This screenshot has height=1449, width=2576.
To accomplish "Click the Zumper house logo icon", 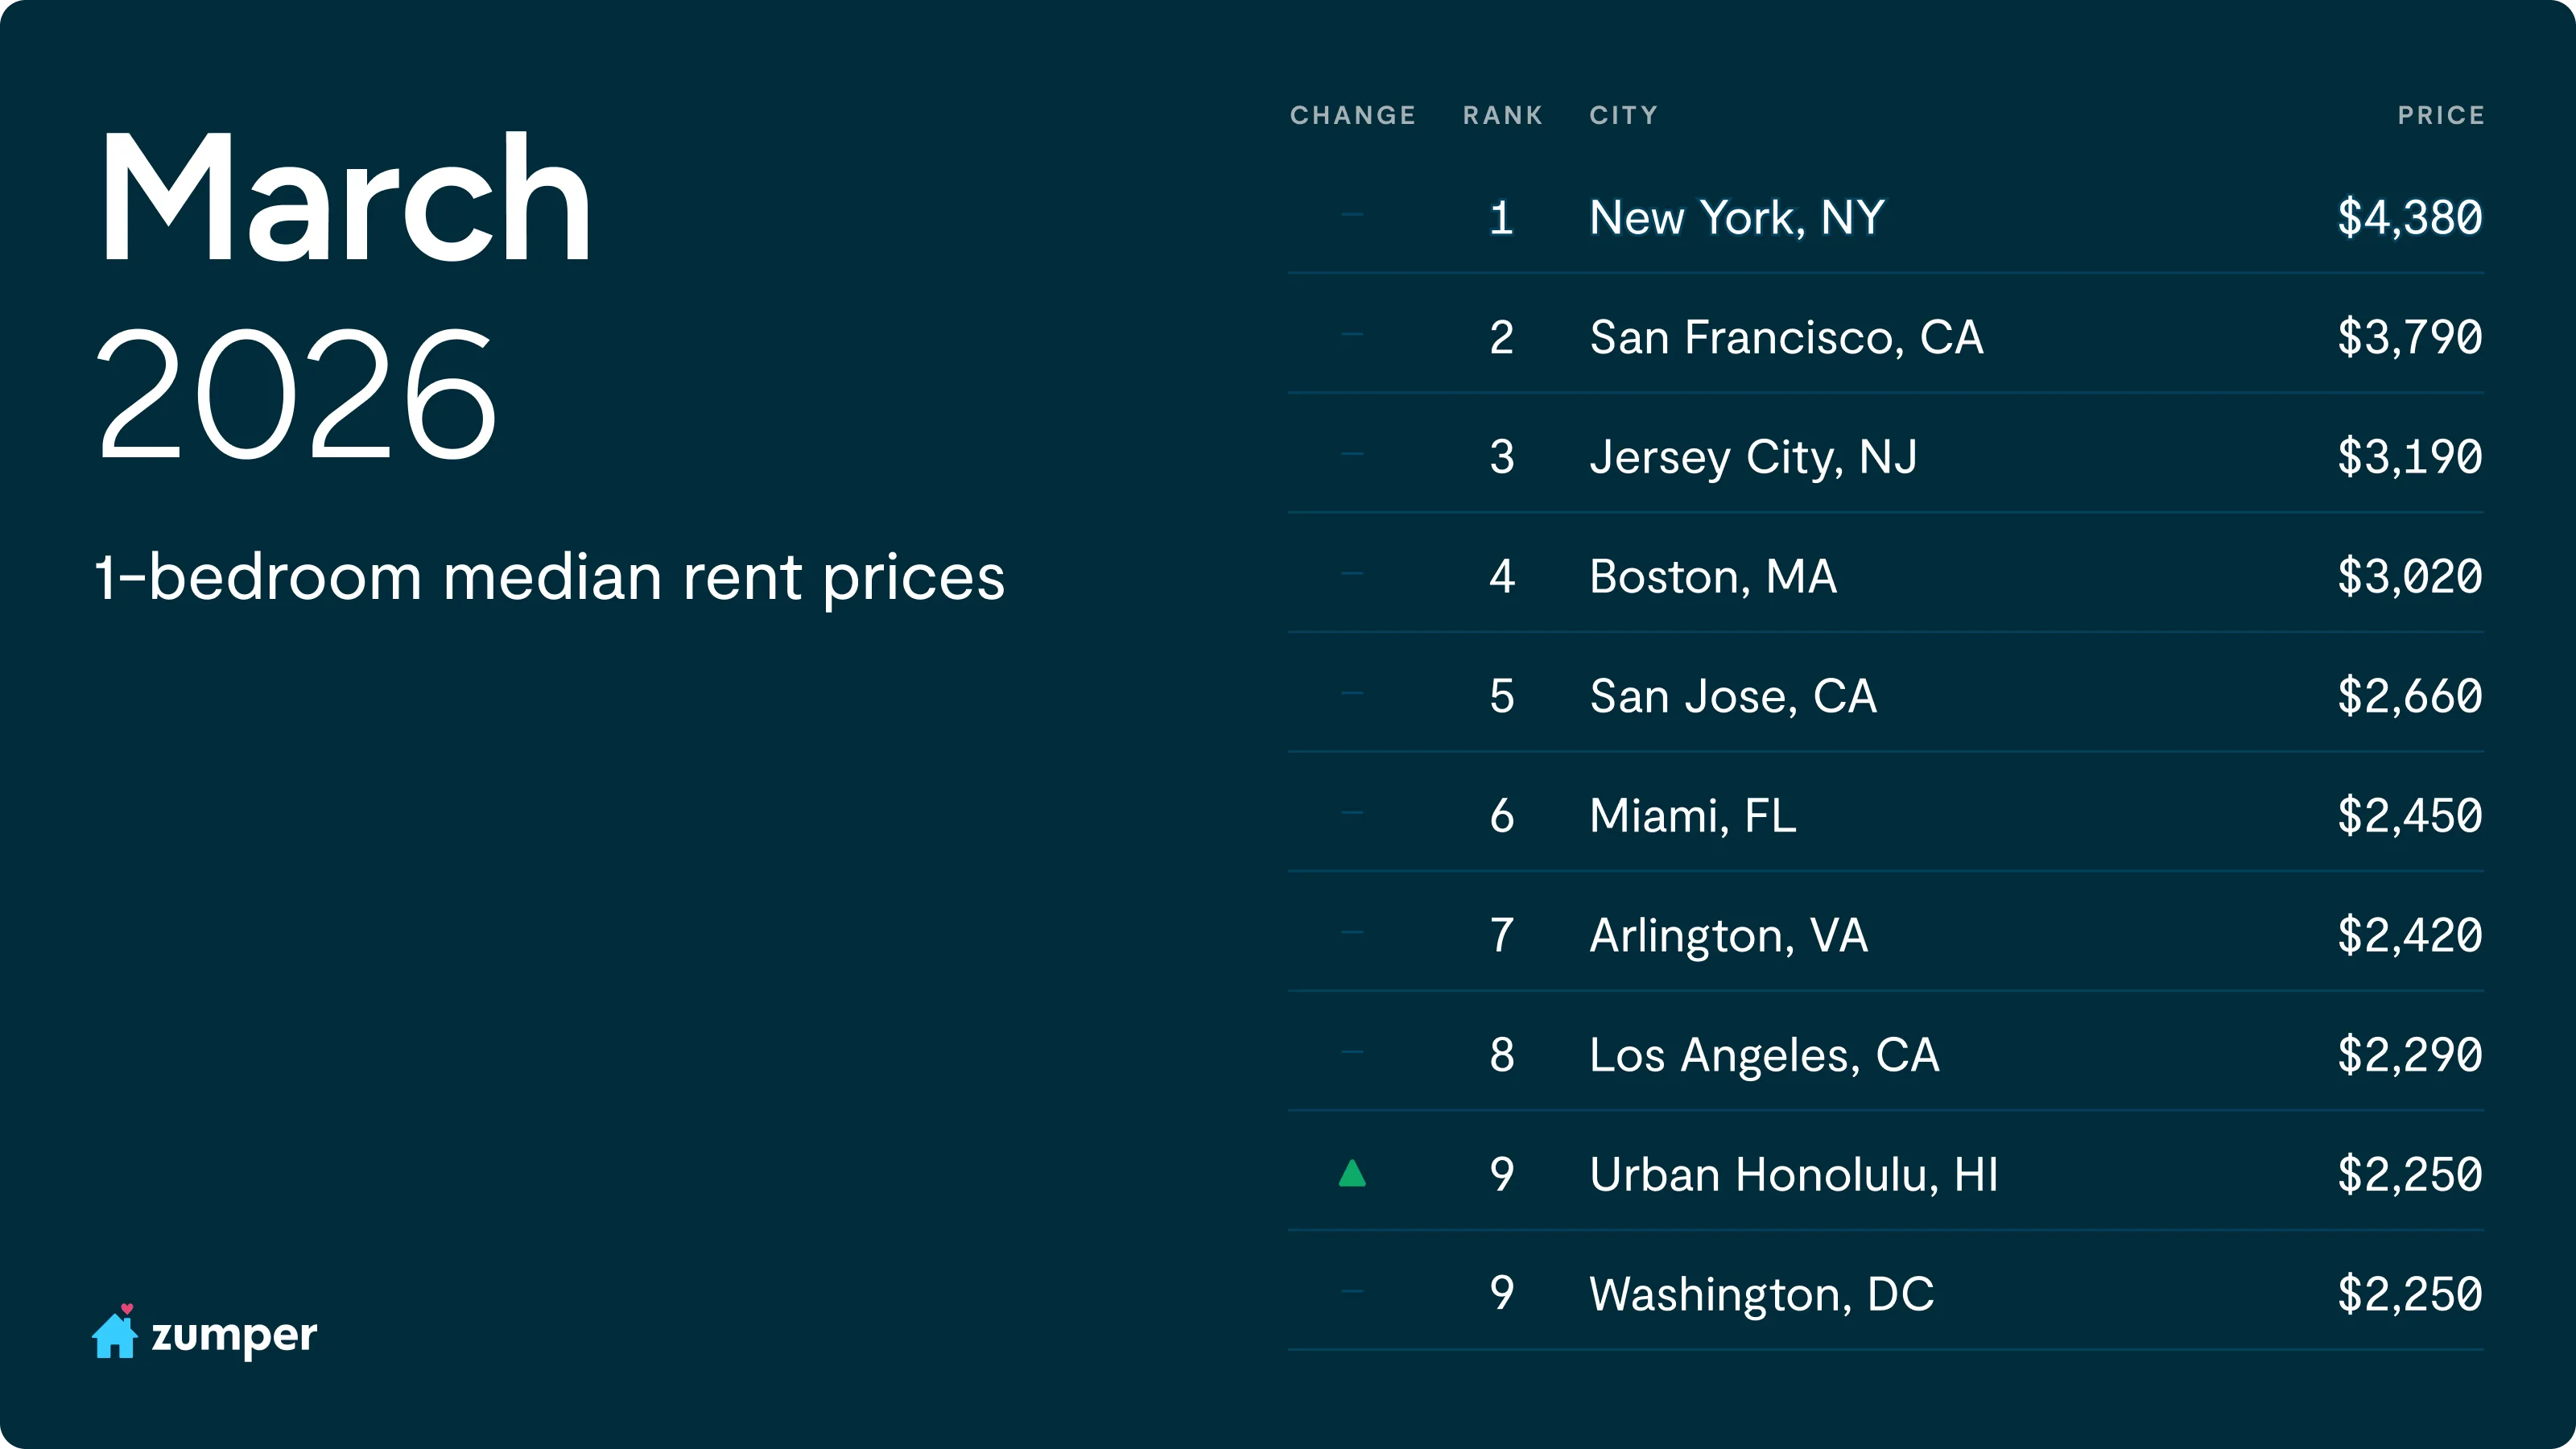I will coord(115,1334).
